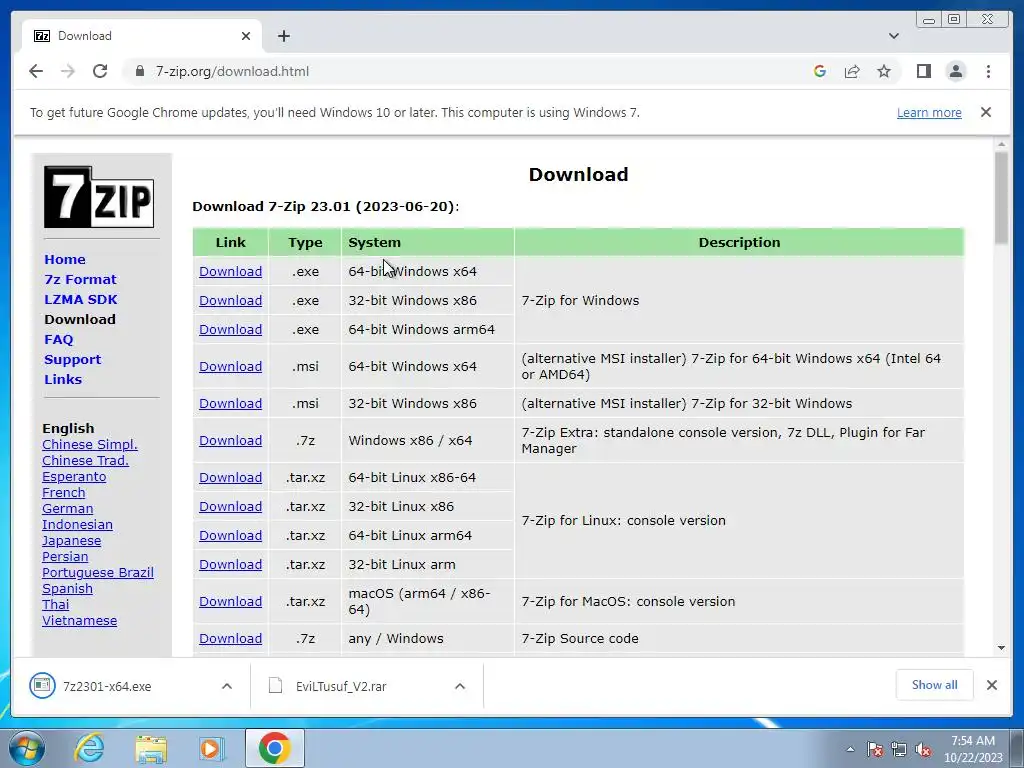Open Windows Explorer from taskbar
1024x768 pixels.
(x=151, y=748)
